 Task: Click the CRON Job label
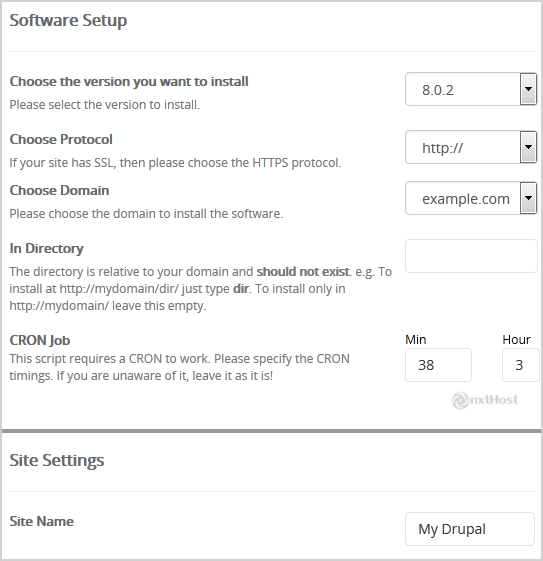[40, 340]
